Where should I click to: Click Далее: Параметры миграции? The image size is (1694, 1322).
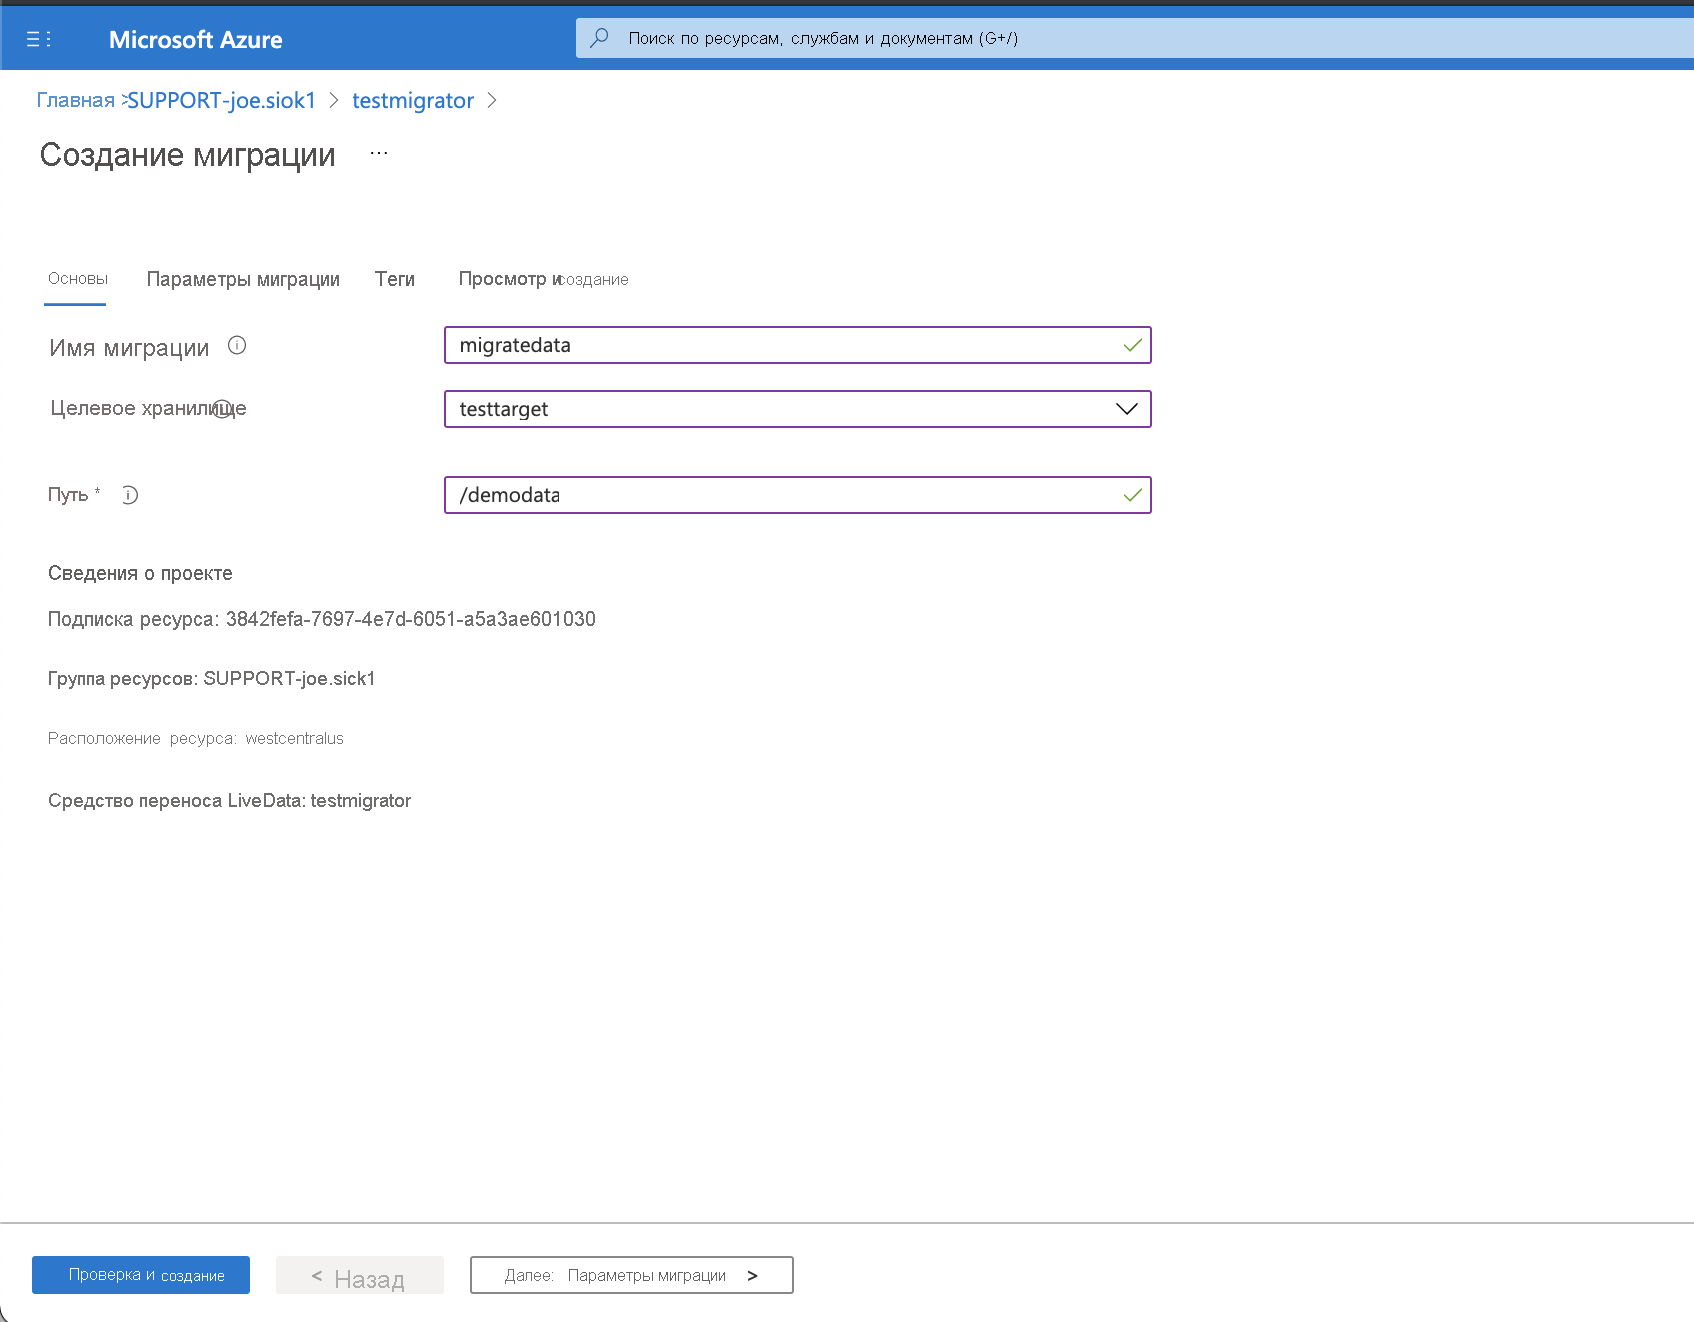coord(631,1274)
